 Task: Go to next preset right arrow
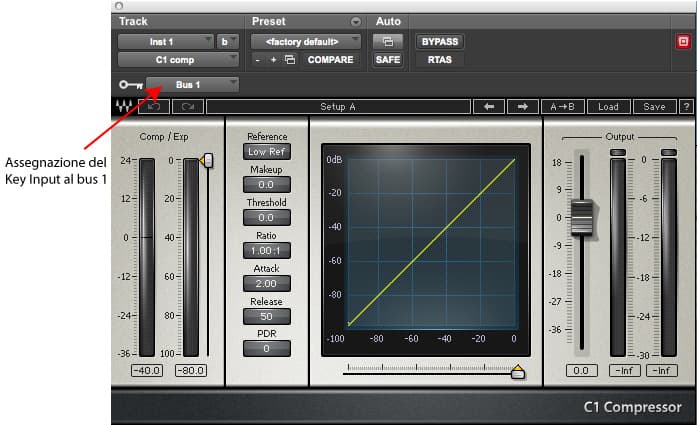[x=523, y=107]
